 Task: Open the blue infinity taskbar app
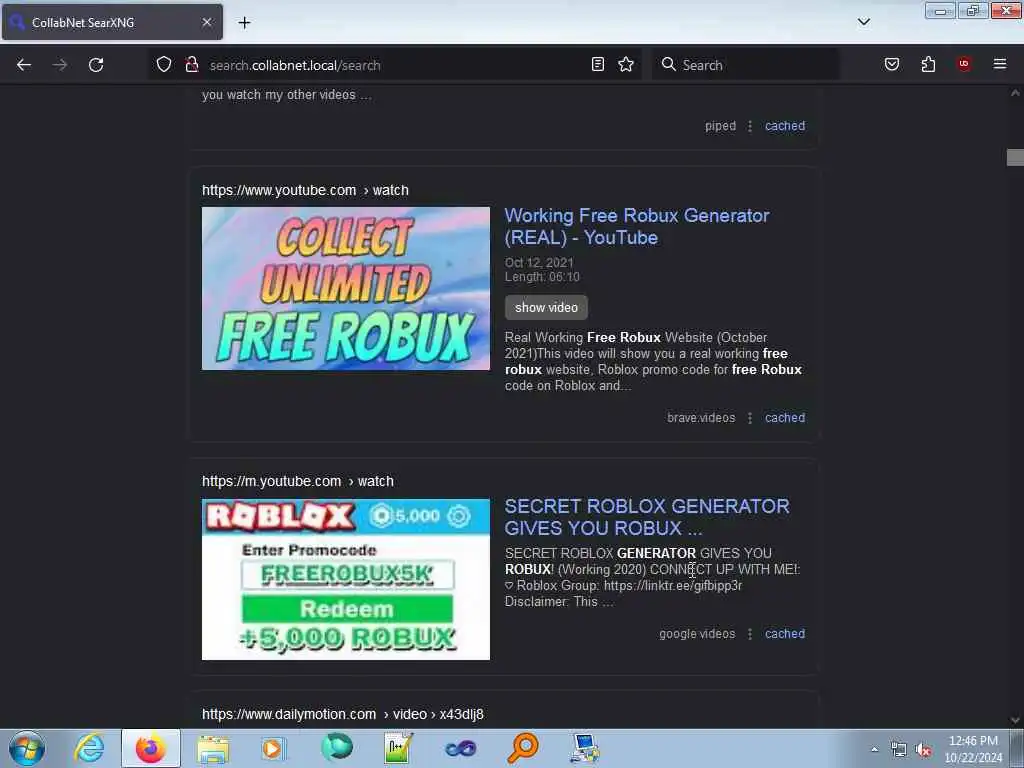click(460, 748)
